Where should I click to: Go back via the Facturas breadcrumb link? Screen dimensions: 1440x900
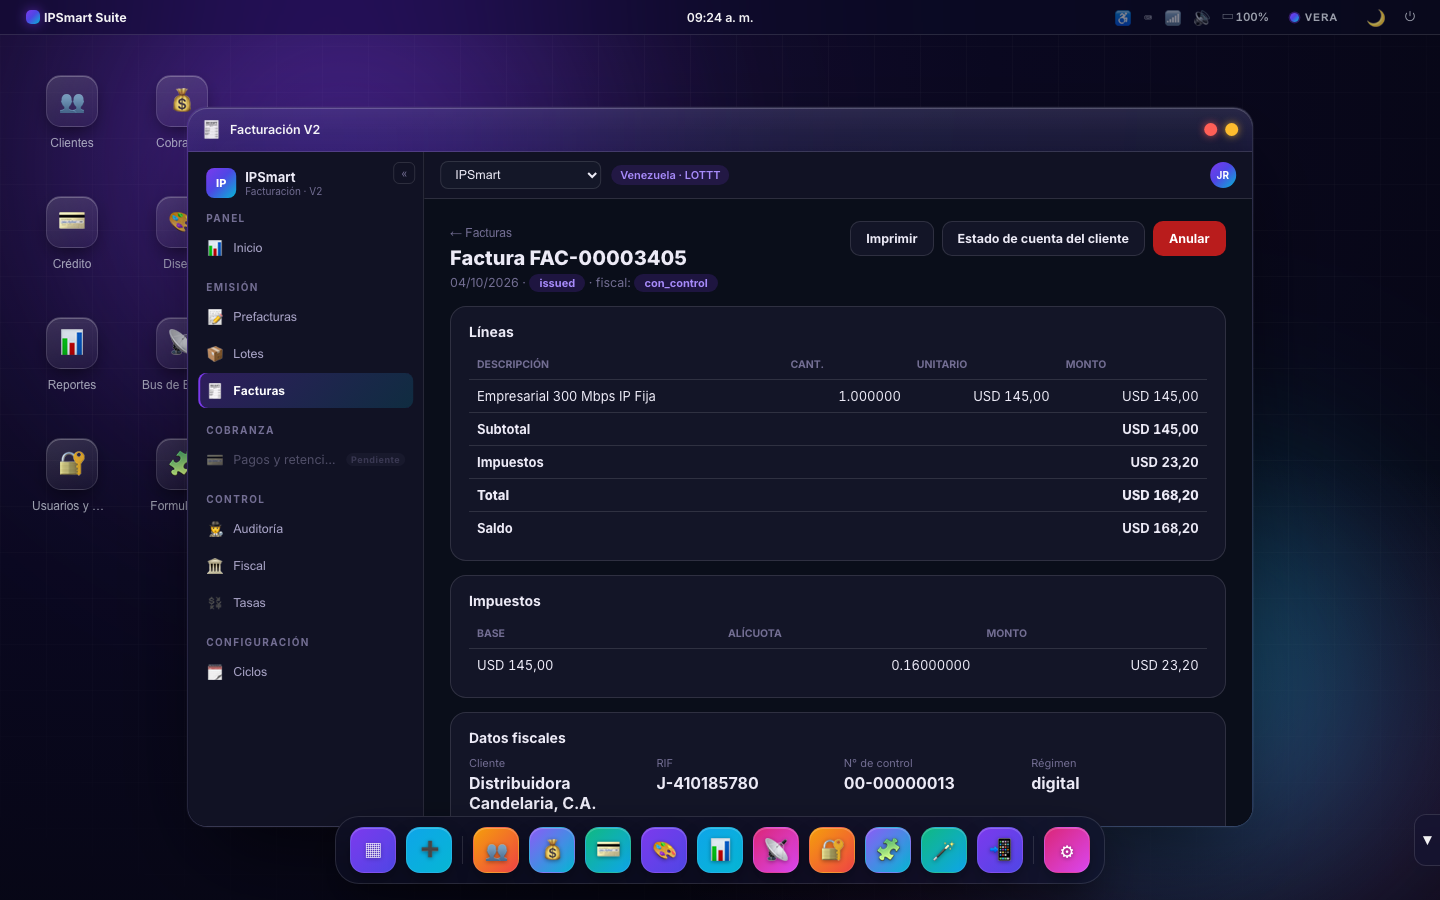coord(481,233)
